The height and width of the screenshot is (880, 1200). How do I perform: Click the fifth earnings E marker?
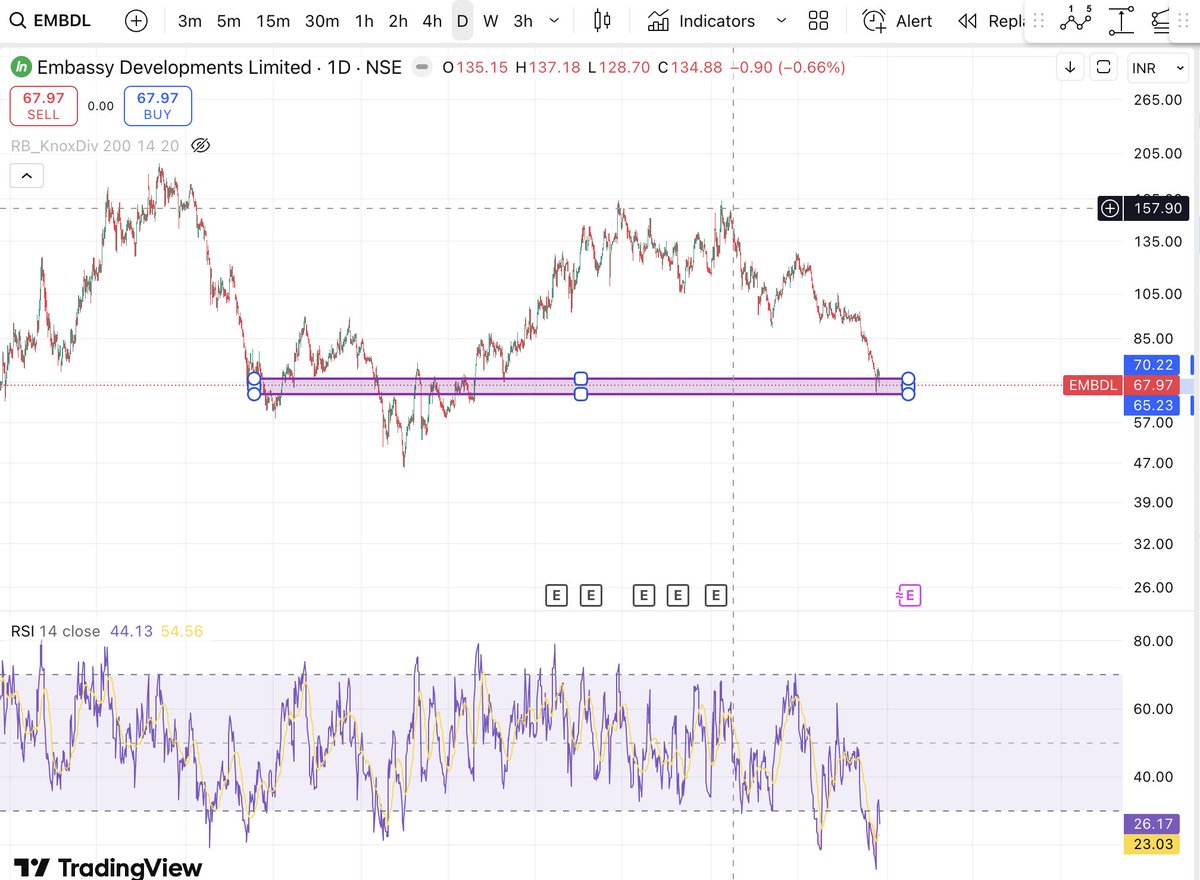[715, 596]
